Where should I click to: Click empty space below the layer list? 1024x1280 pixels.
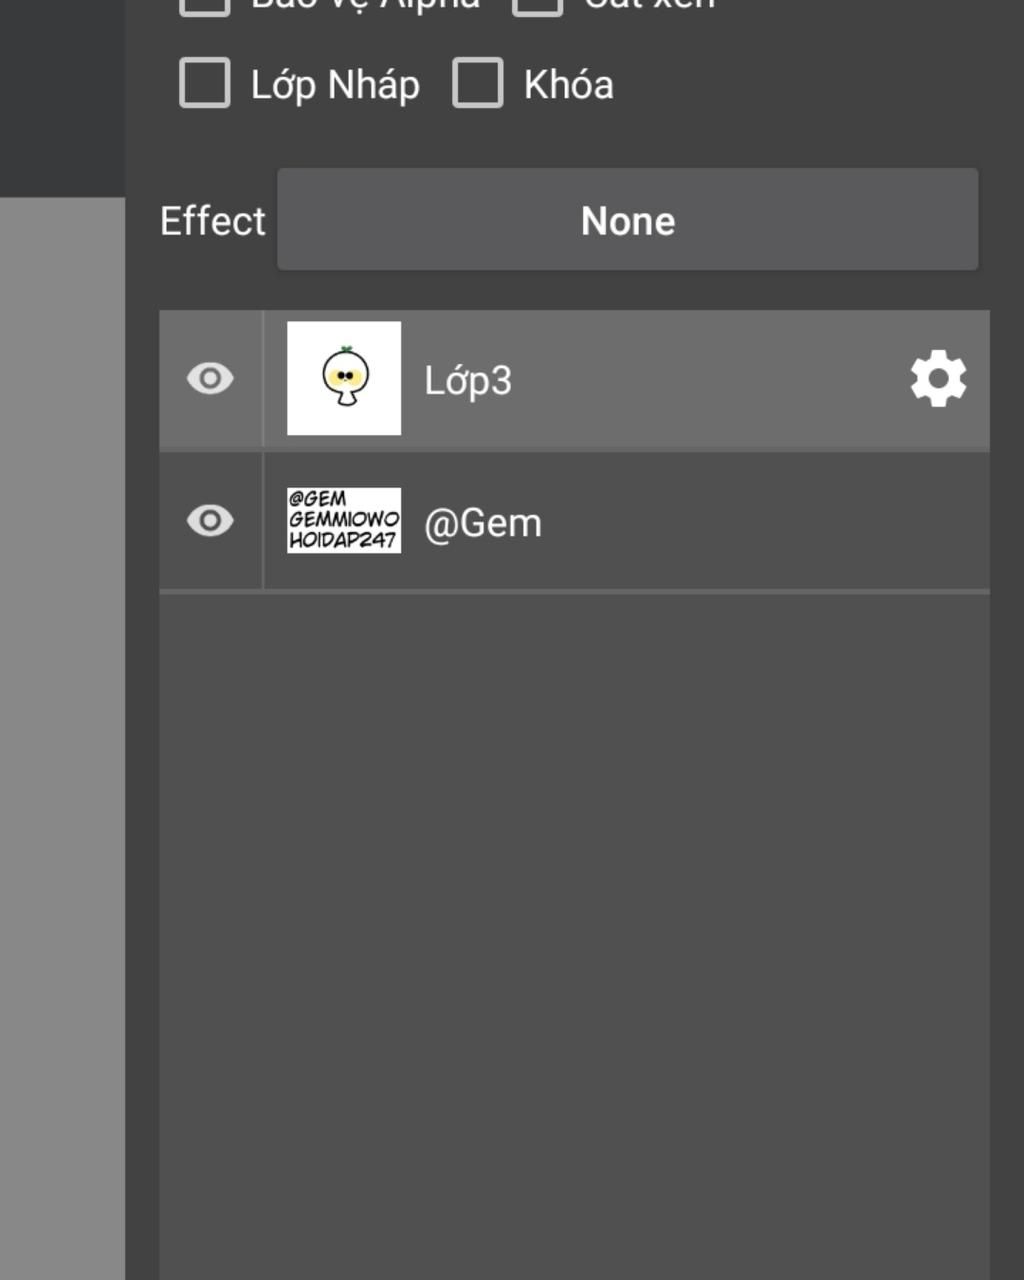point(574,937)
